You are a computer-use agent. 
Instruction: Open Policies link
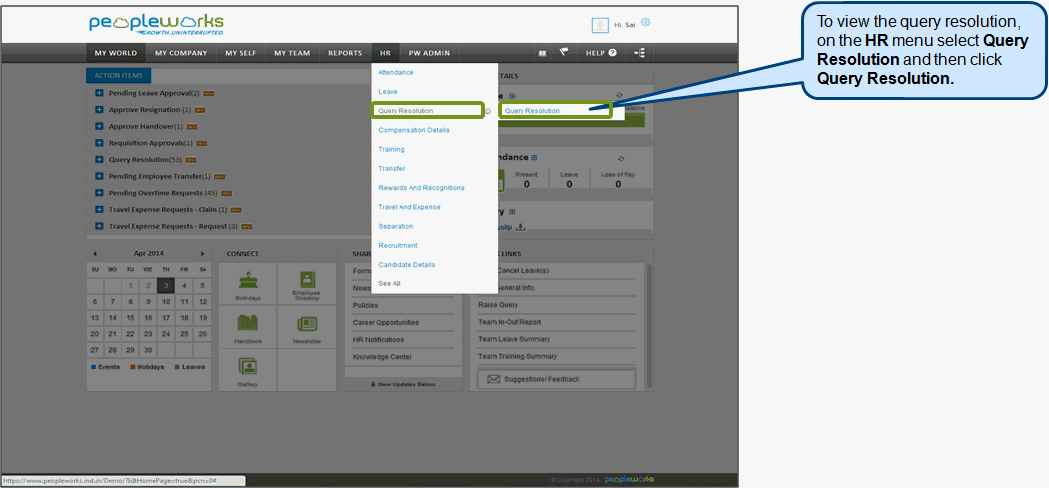tap(365, 305)
